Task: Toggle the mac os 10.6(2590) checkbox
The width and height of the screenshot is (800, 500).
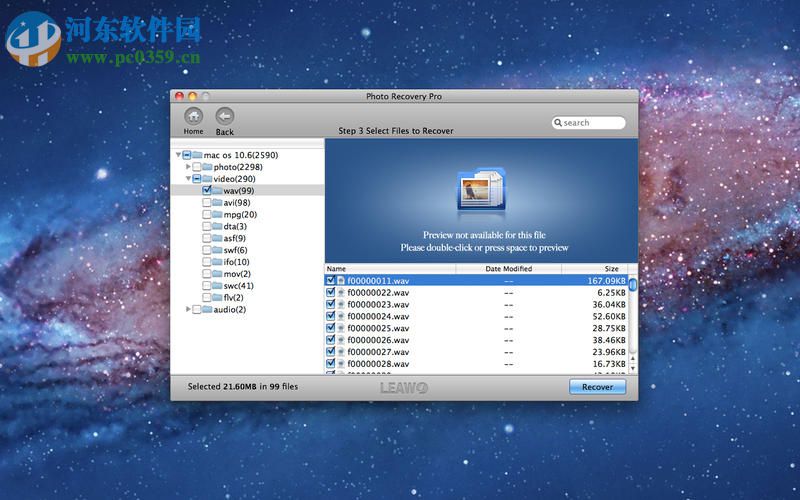Action: [x=187, y=155]
